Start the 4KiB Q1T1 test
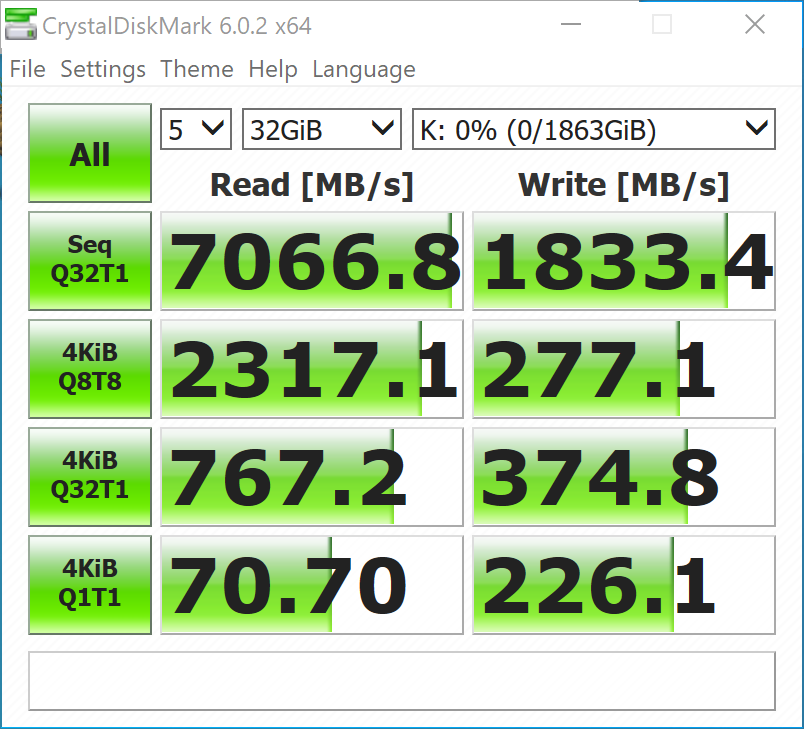This screenshot has width=804, height=729. (x=90, y=585)
